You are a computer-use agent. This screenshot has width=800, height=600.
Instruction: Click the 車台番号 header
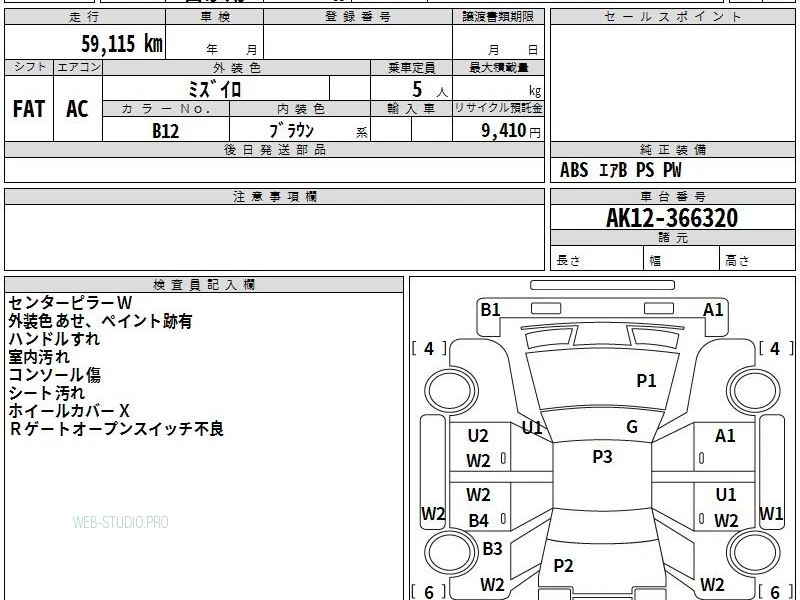coord(672,196)
